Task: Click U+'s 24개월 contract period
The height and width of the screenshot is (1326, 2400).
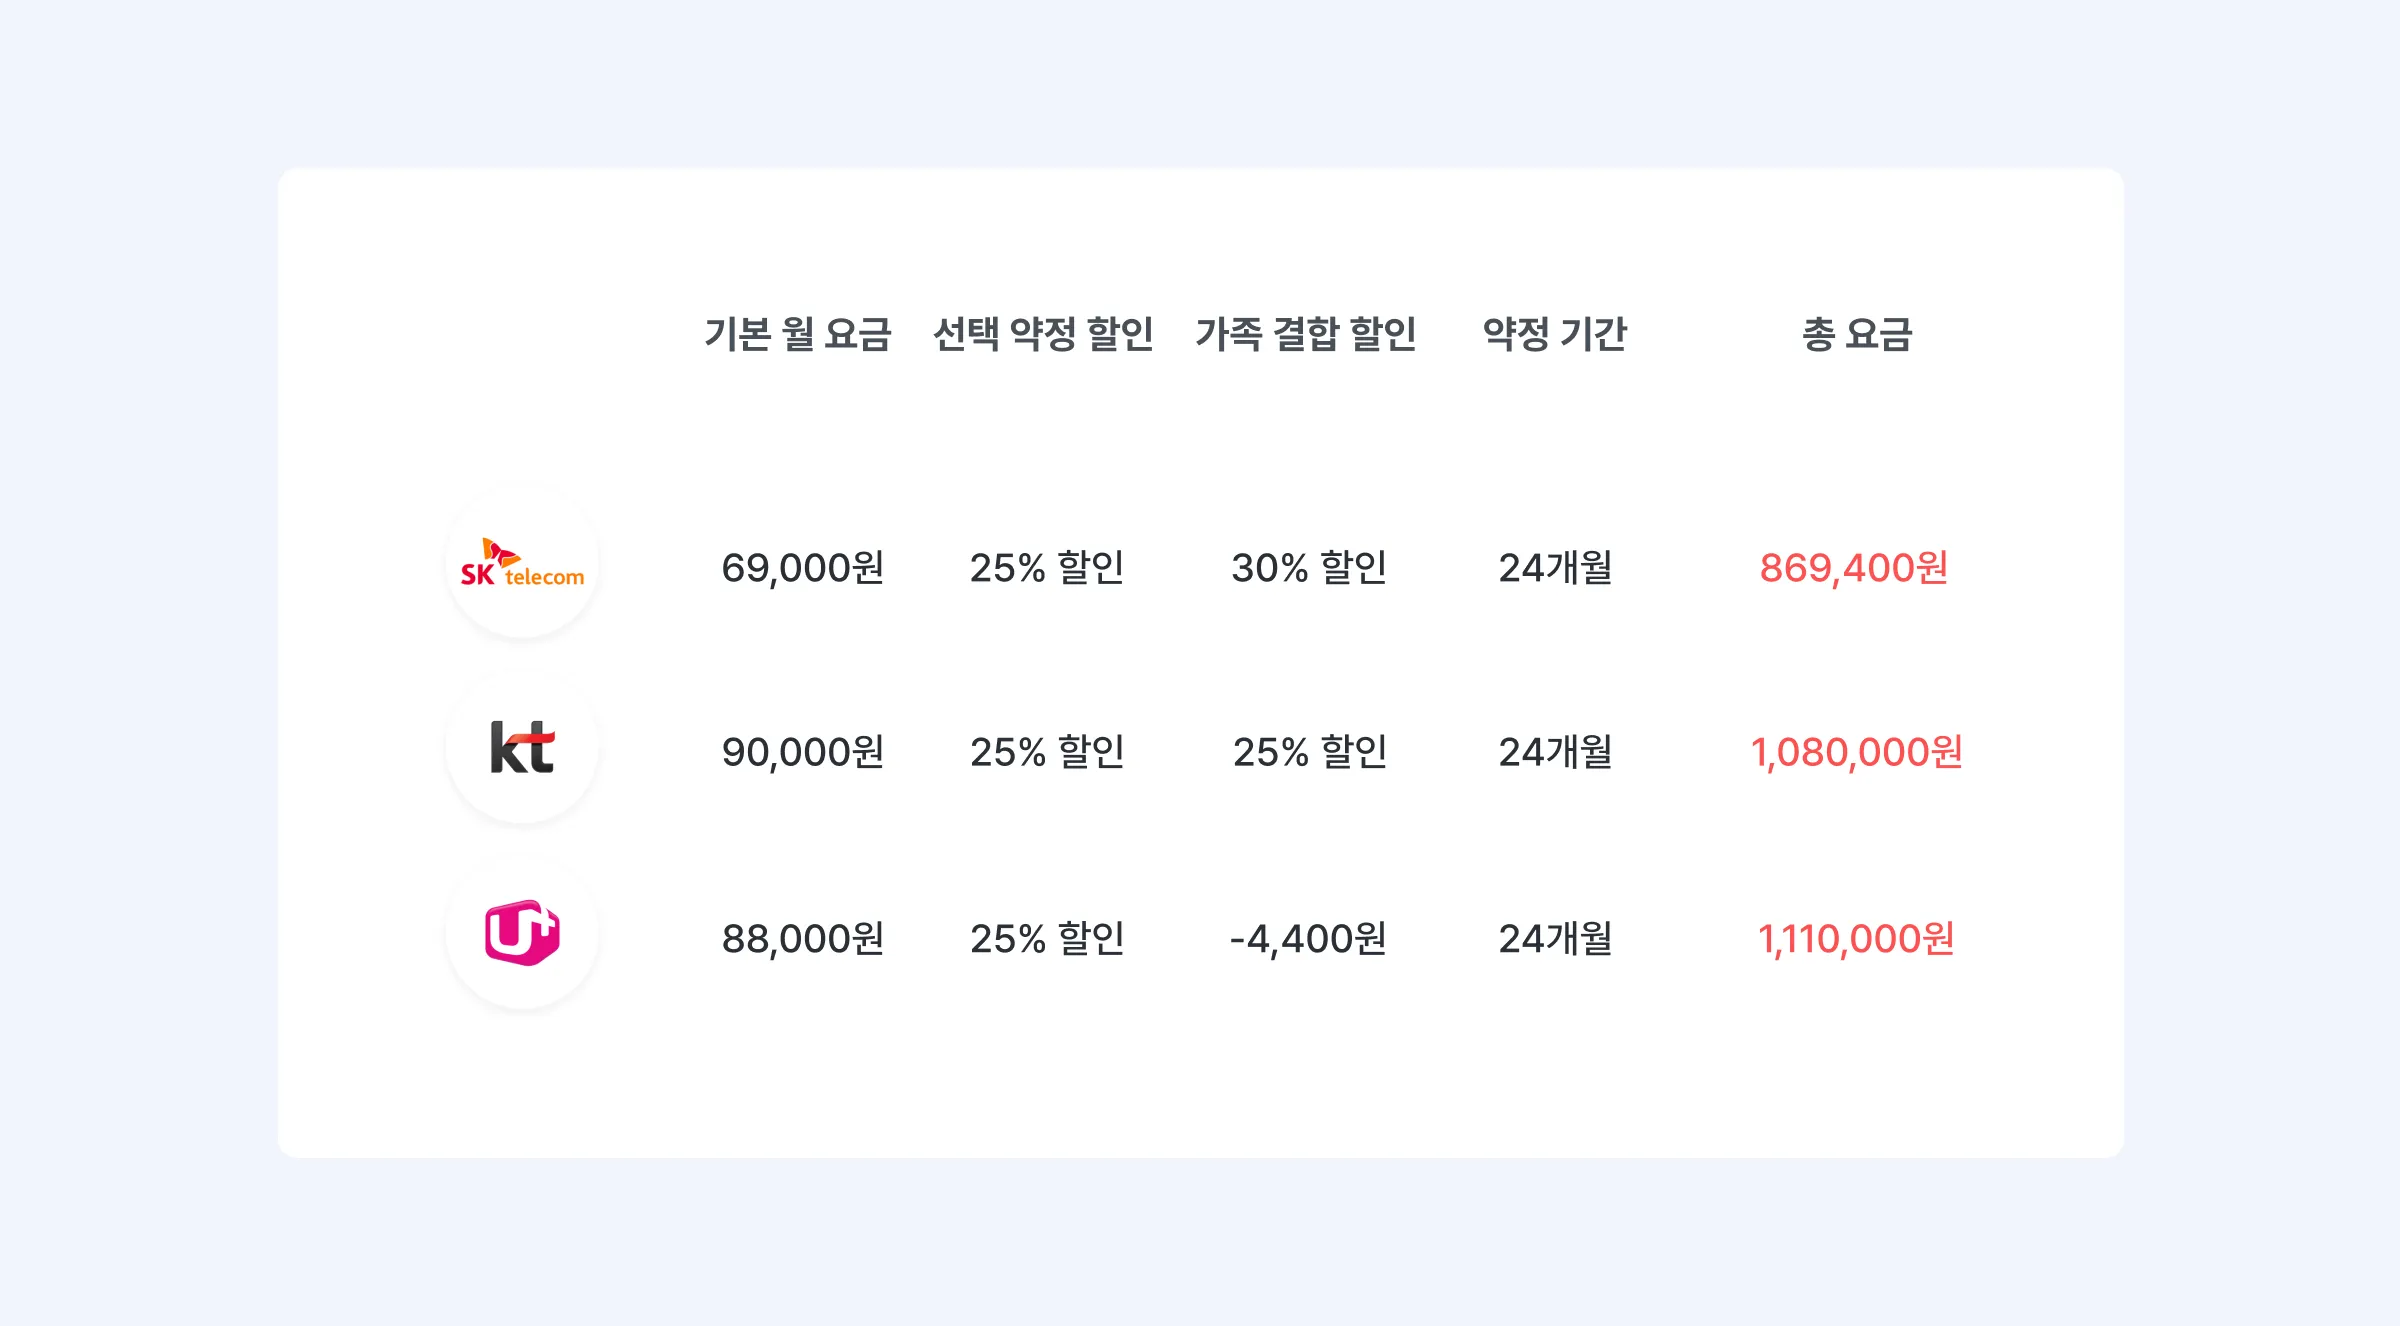Action: coord(1555,939)
